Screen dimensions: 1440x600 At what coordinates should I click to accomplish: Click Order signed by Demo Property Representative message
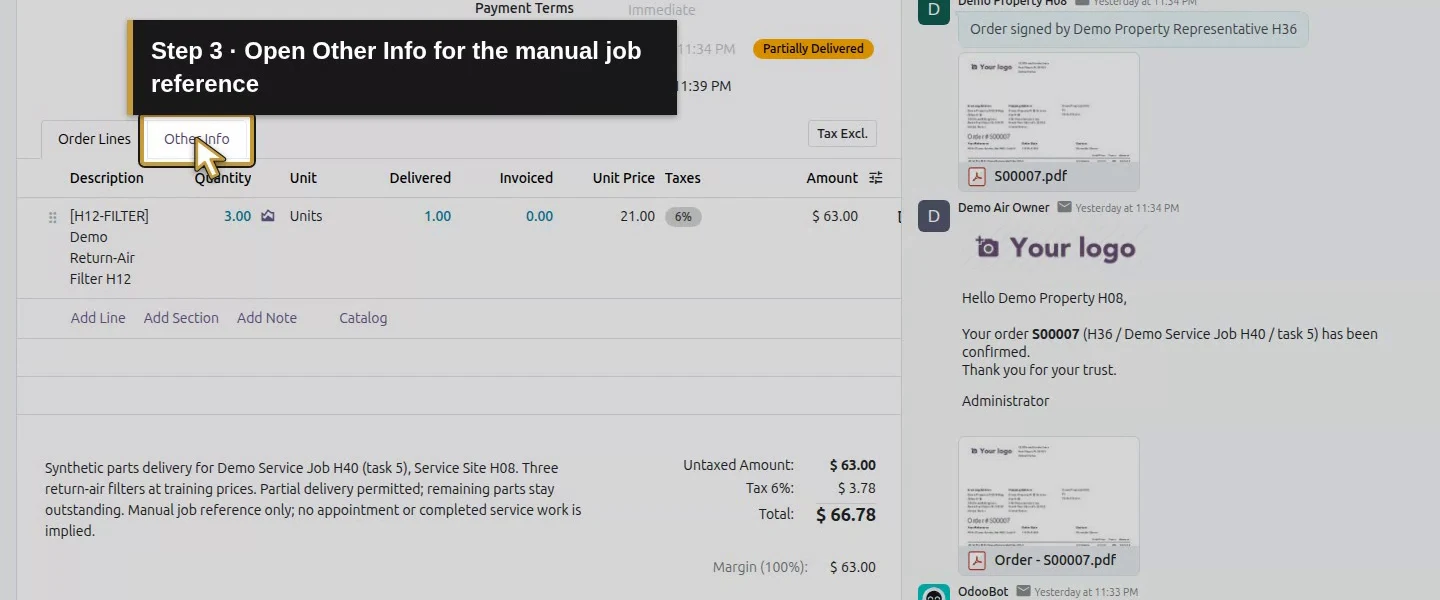[x=1133, y=29]
